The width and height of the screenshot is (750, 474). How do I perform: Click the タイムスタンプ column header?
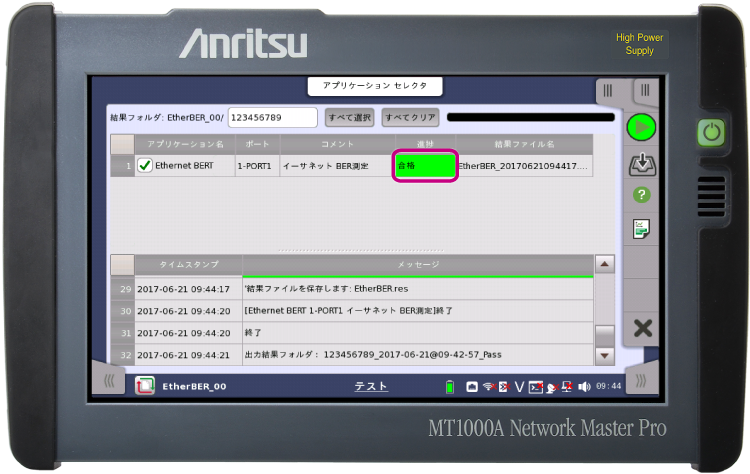(x=188, y=264)
